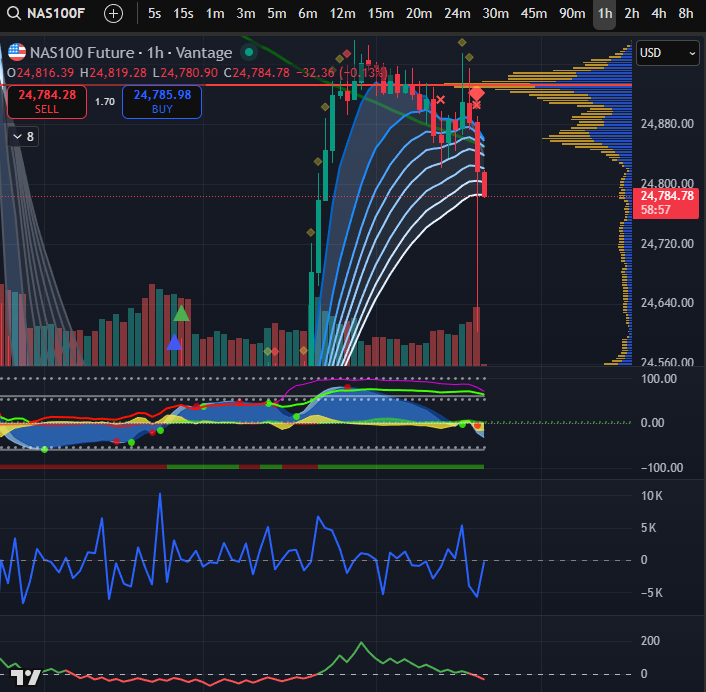The width and height of the screenshot is (706, 692).
Task: Click the high price value H24,819.28
Action: coord(113,73)
